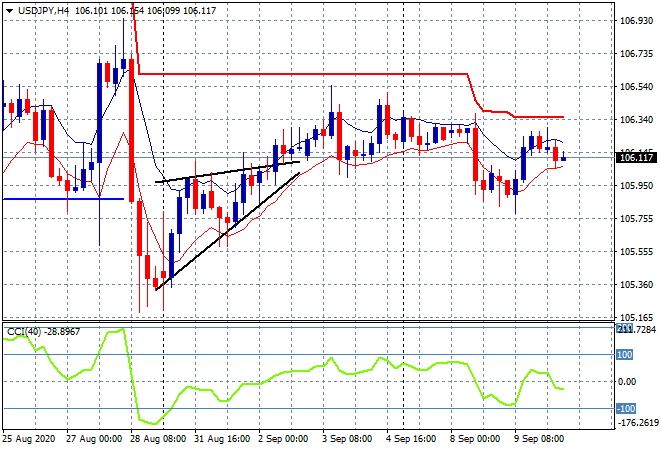Click the -176.2619 CCI scale value
The height and width of the screenshot is (450, 660).
637,422
